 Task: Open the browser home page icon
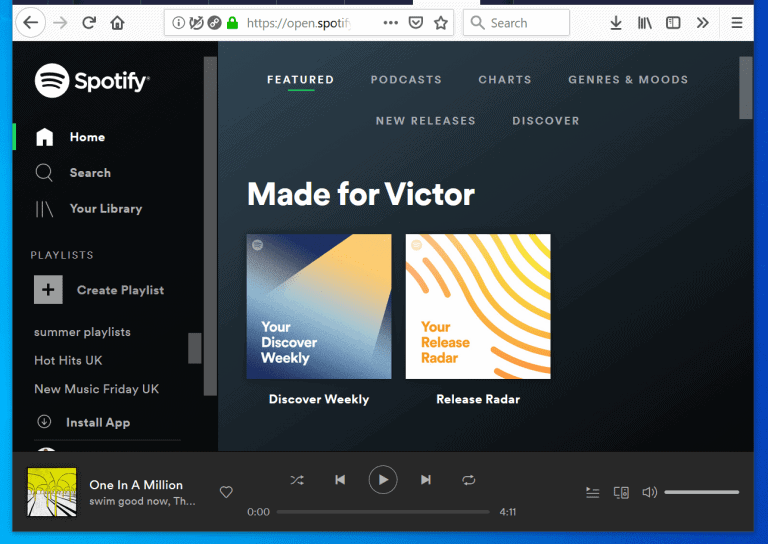point(118,23)
